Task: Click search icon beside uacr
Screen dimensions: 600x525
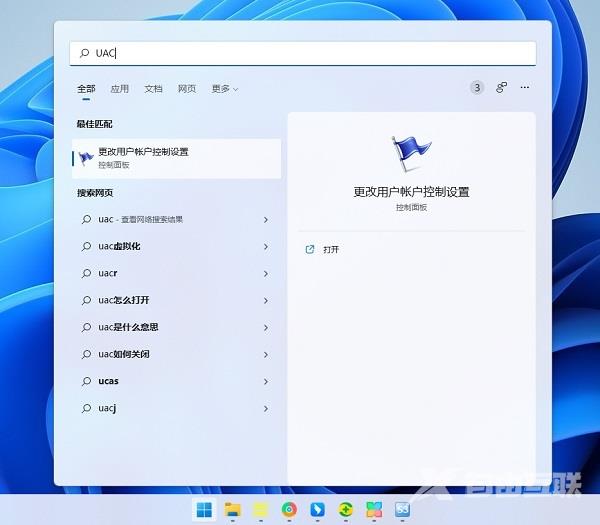Action: [x=86, y=273]
